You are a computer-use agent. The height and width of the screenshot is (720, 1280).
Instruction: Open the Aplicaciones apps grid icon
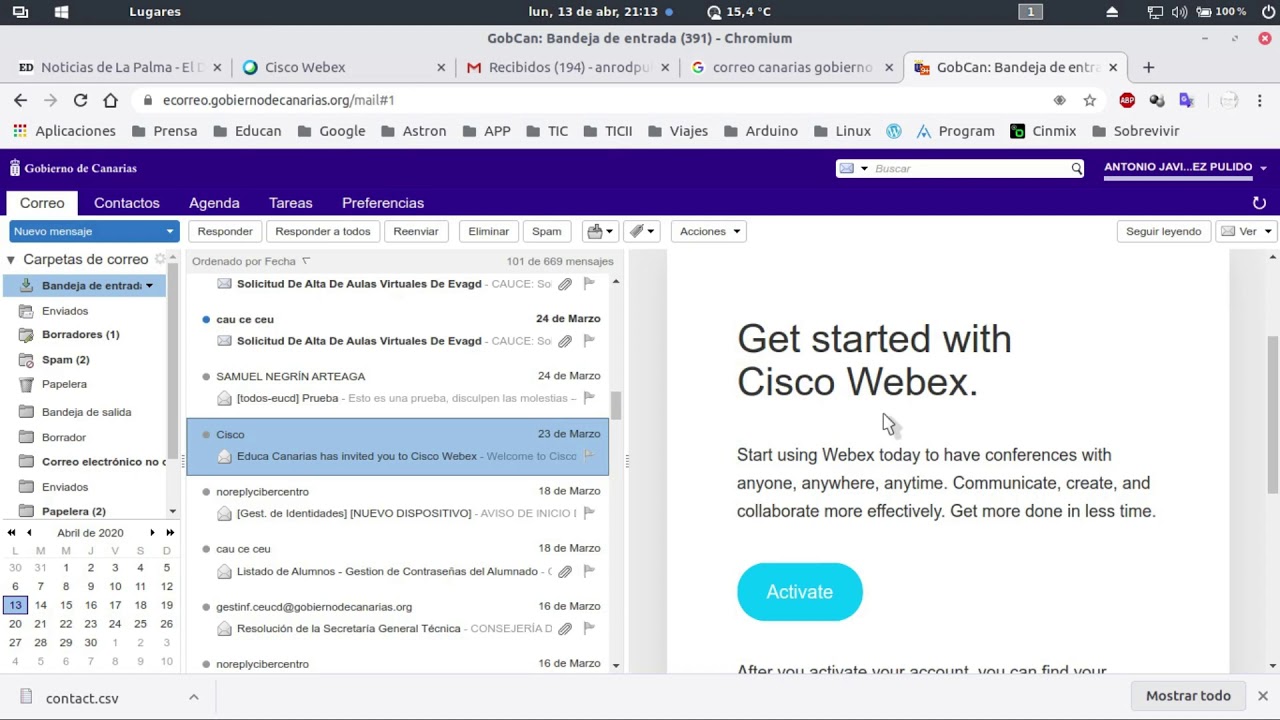pos(20,131)
